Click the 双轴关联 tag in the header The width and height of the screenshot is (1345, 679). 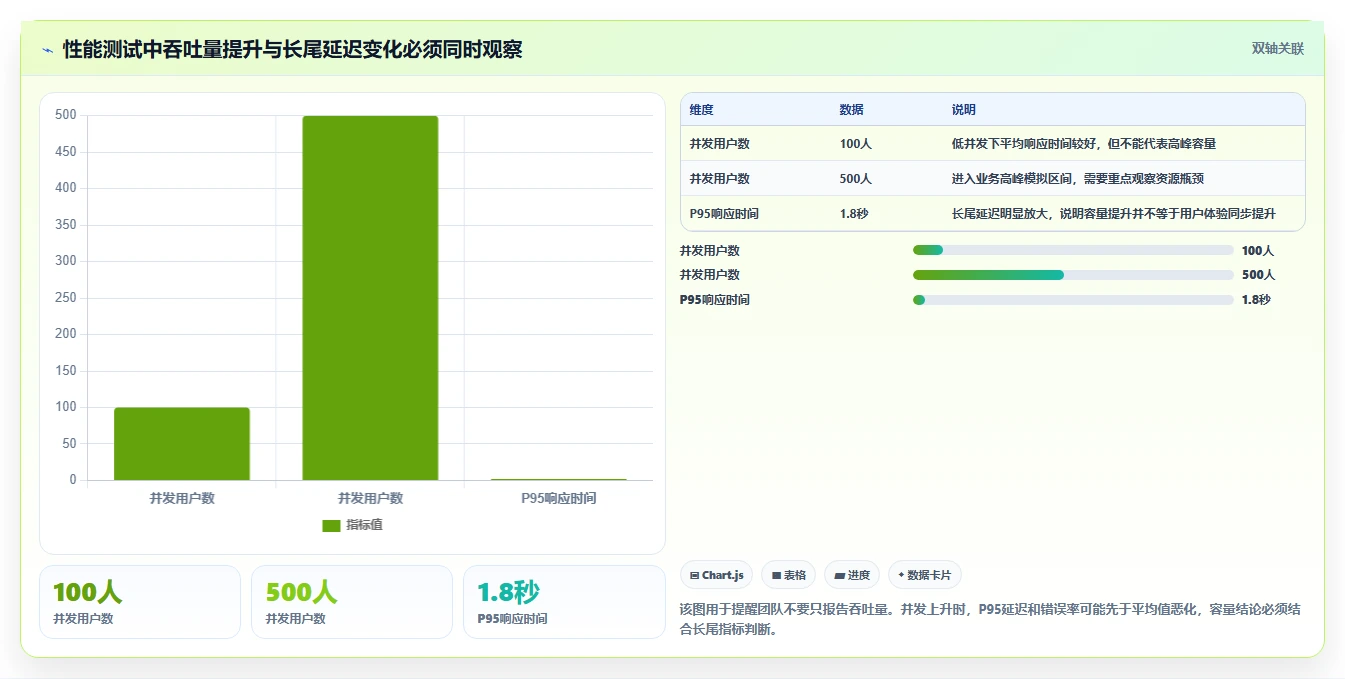1278,49
